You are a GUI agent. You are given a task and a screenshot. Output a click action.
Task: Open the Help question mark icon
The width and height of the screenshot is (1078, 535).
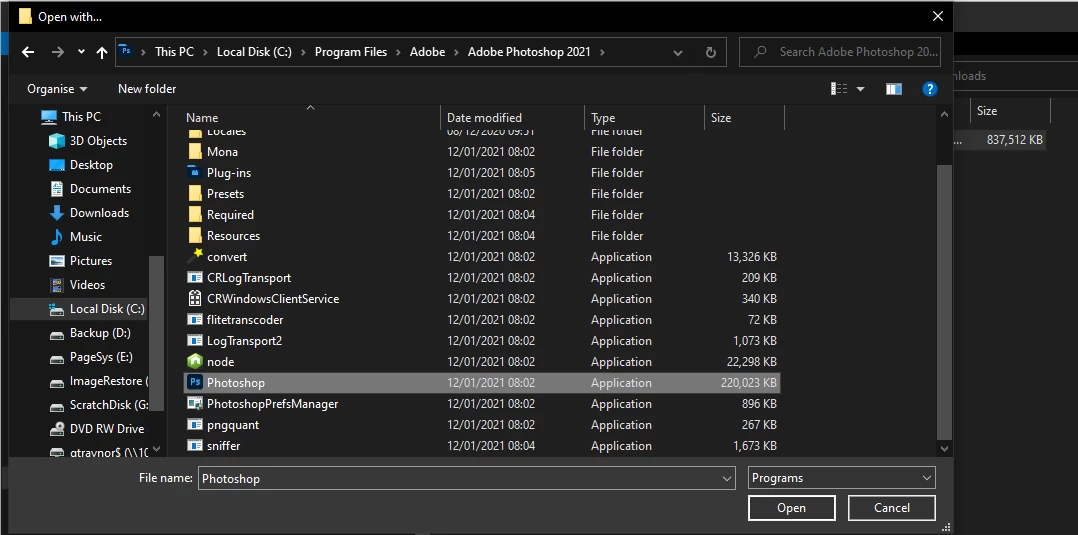tap(930, 89)
